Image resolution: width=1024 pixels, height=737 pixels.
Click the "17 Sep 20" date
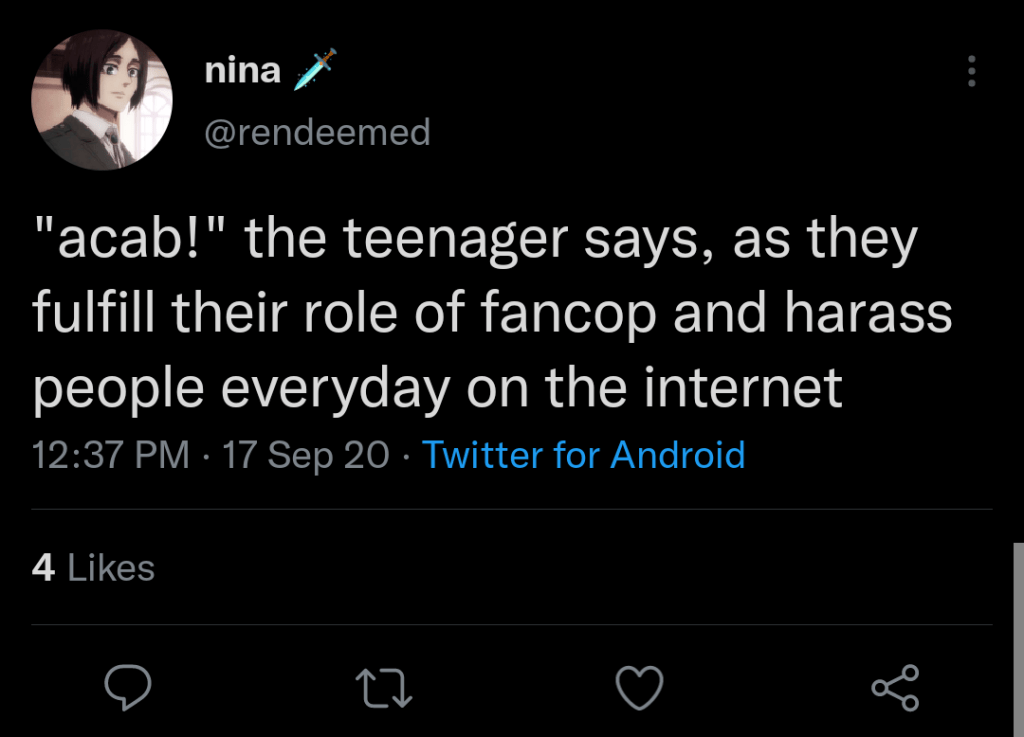point(306,455)
